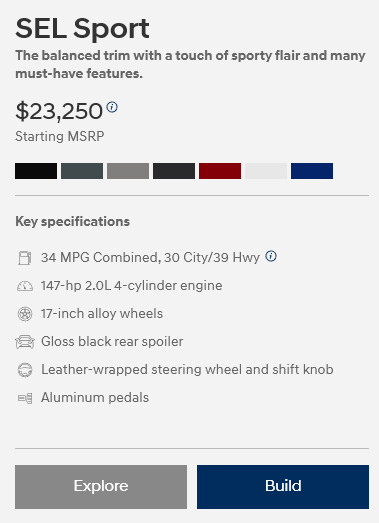
Task: Click the info icon next to $23,250 price
Action: pyautogui.click(x=112, y=107)
